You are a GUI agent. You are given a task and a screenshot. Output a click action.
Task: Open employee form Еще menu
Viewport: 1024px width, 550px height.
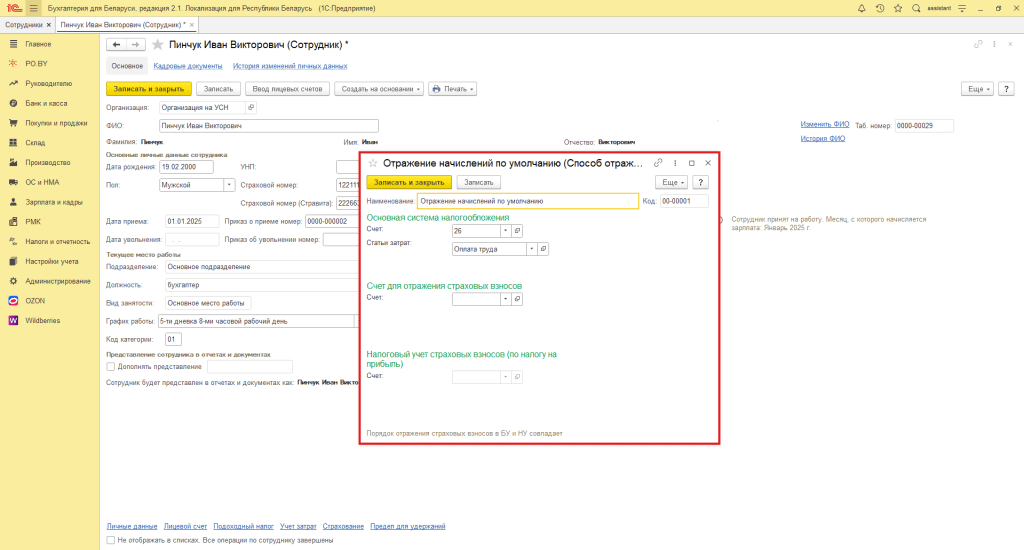click(978, 89)
